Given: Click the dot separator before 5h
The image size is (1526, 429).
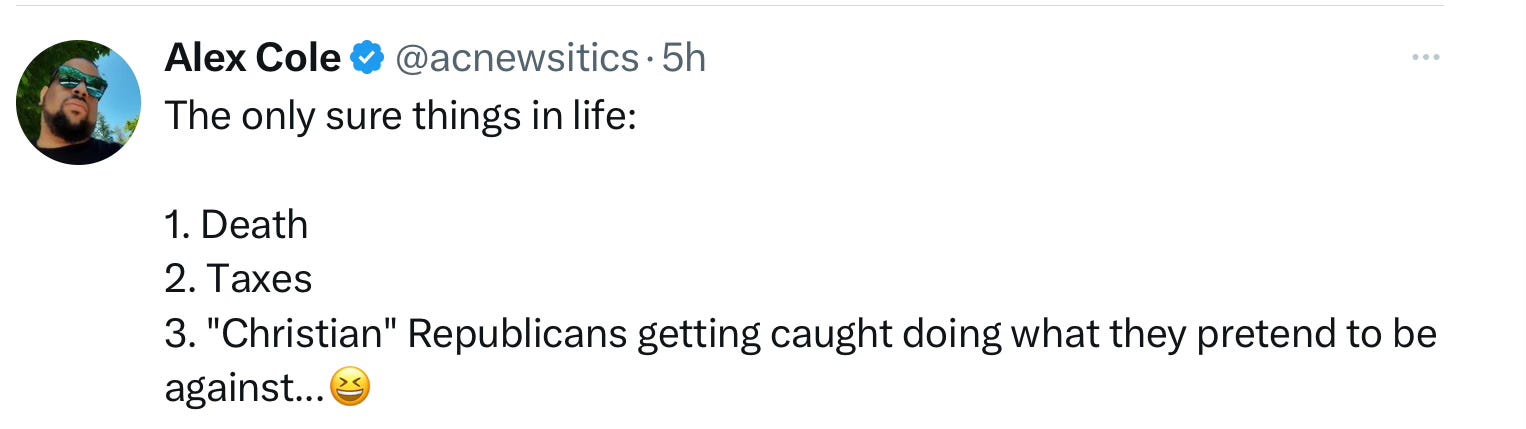Looking at the screenshot, I should [651, 61].
